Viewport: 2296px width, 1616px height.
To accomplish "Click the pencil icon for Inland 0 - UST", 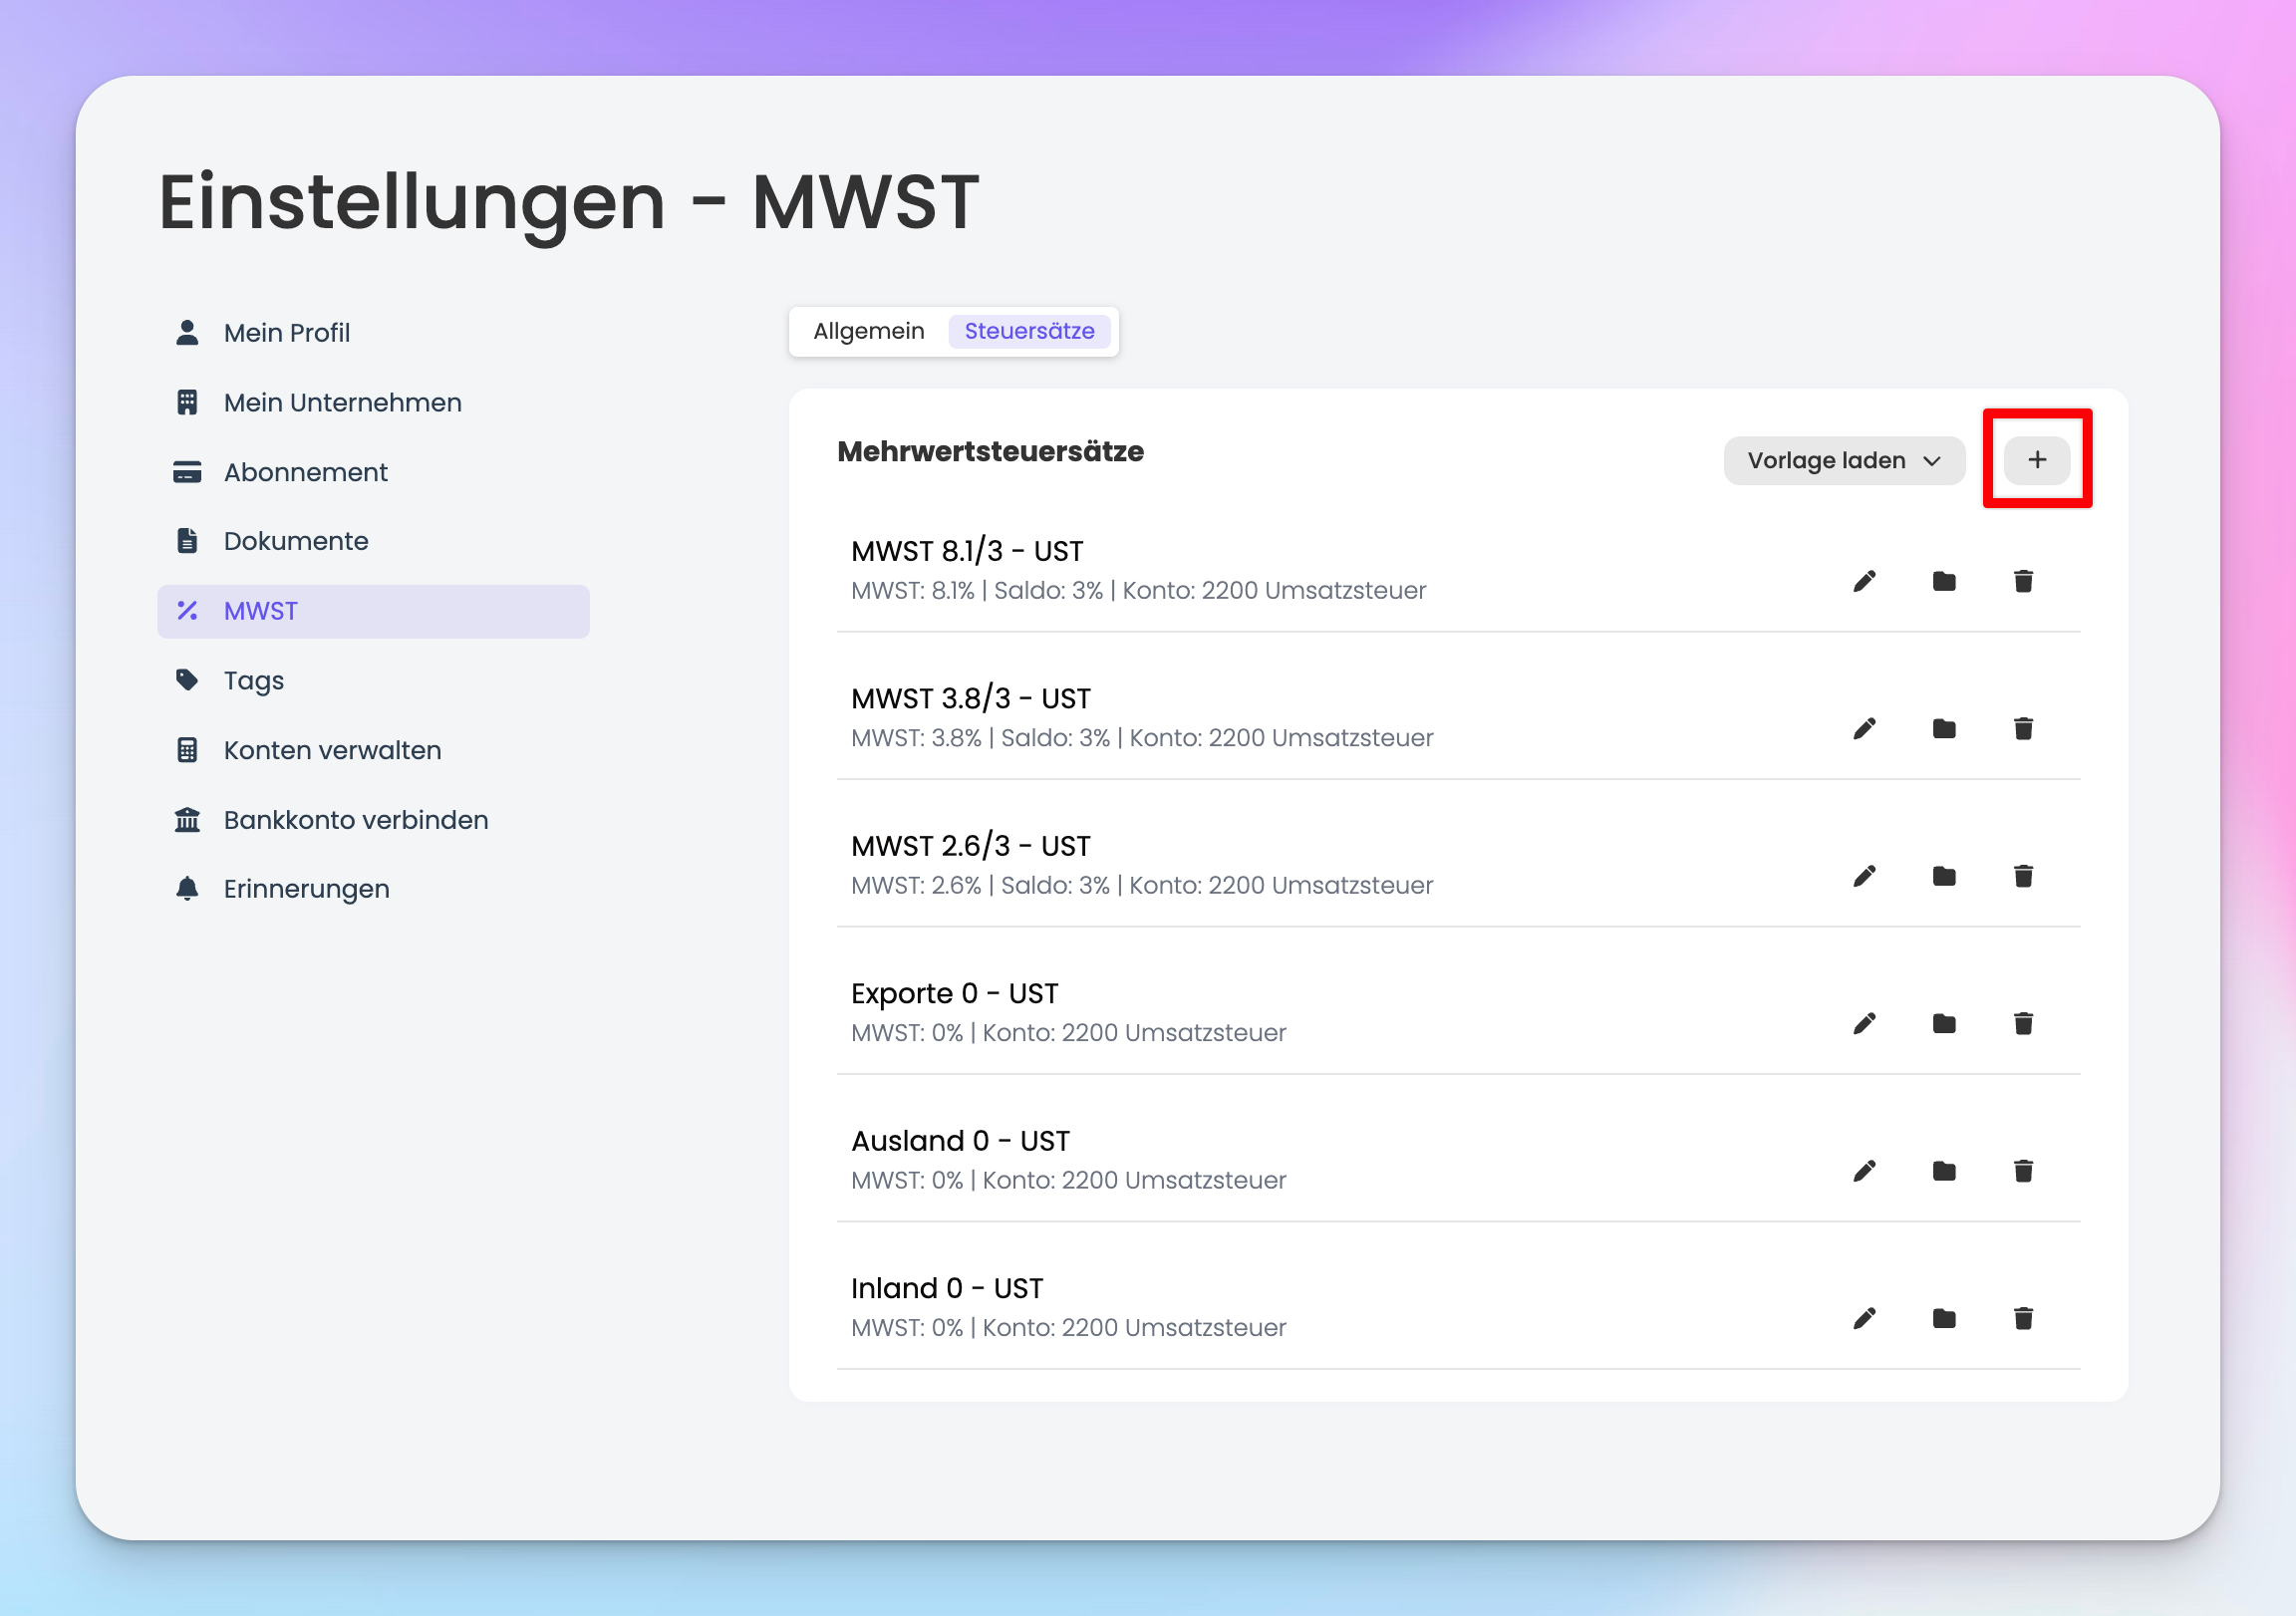I will (x=1864, y=1318).
